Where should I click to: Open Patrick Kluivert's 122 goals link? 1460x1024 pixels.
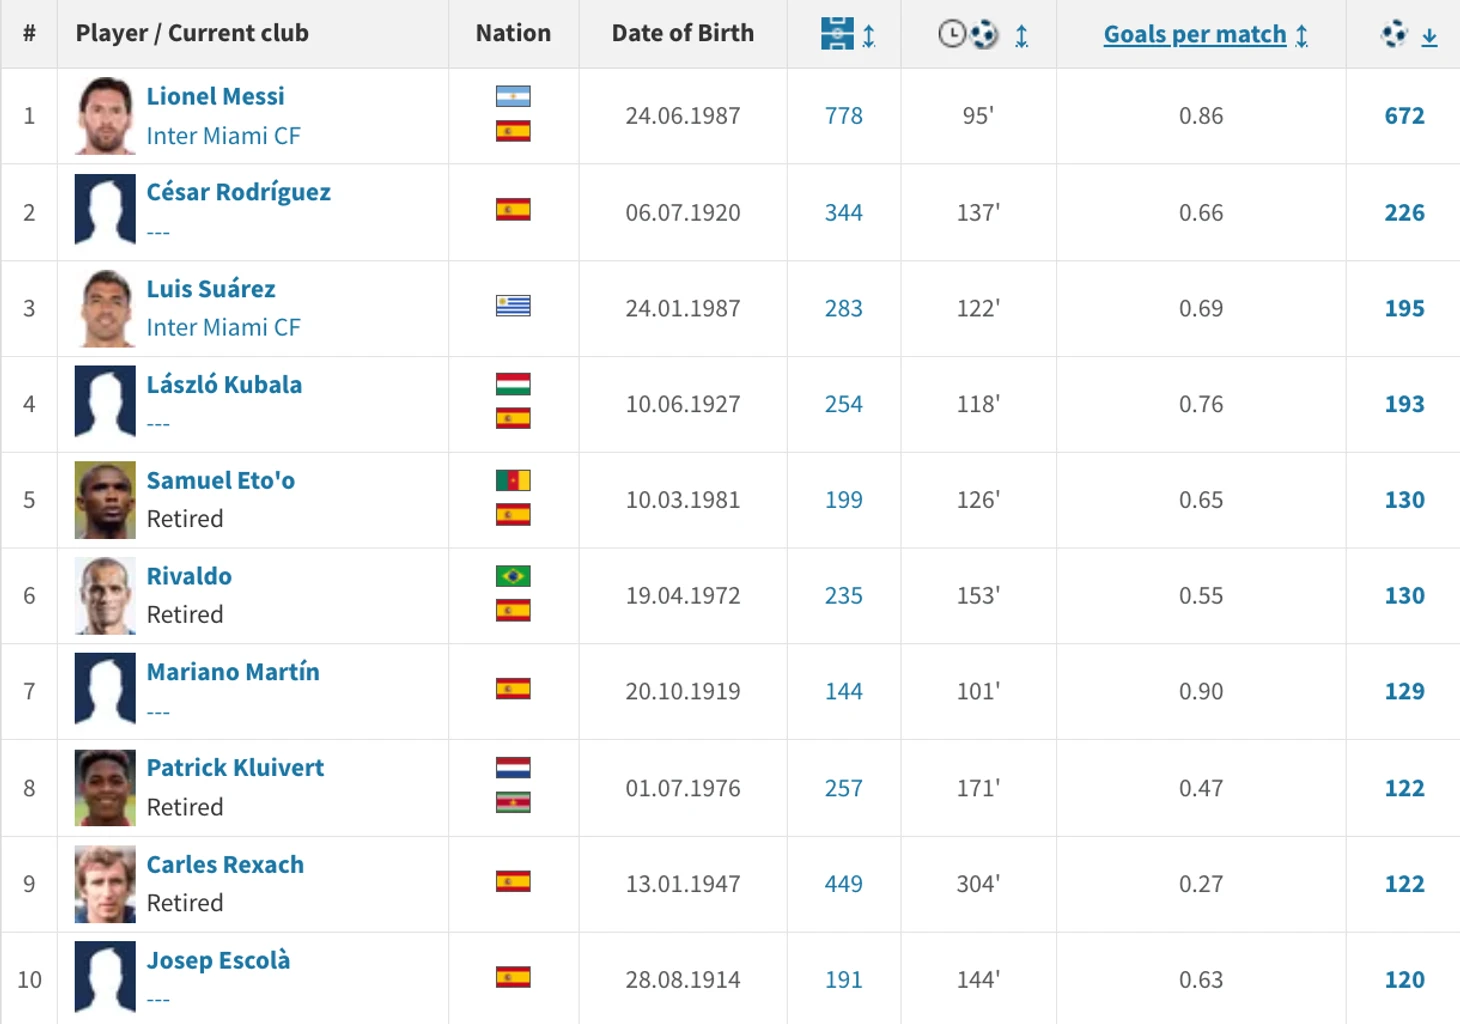tap(1404, 788)
